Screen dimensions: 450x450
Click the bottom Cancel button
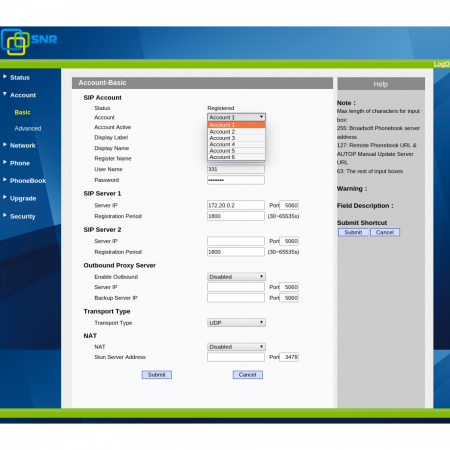(x=248, y=375)
